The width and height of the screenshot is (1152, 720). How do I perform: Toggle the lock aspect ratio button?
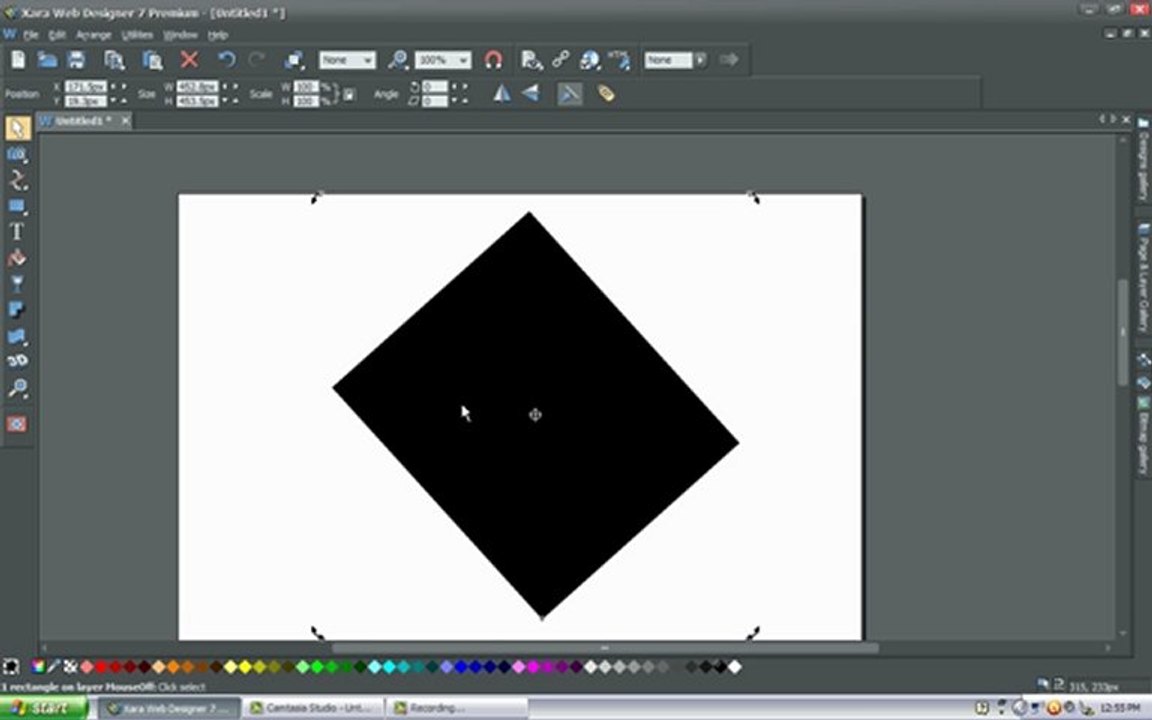pos(350,94)
